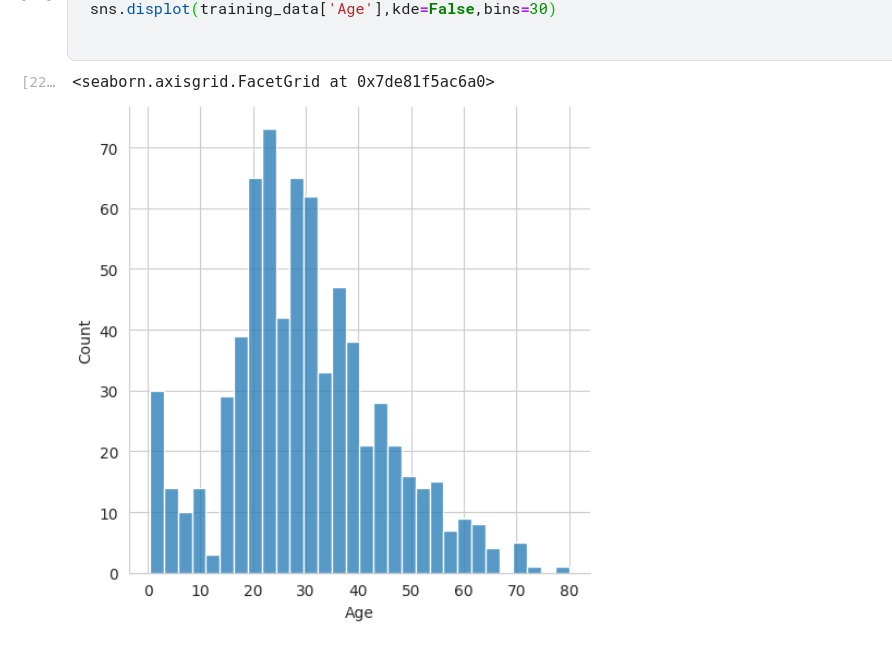Click the x-axis tick label 80
This screenshot has height=655, width=892.
[569, 591]
